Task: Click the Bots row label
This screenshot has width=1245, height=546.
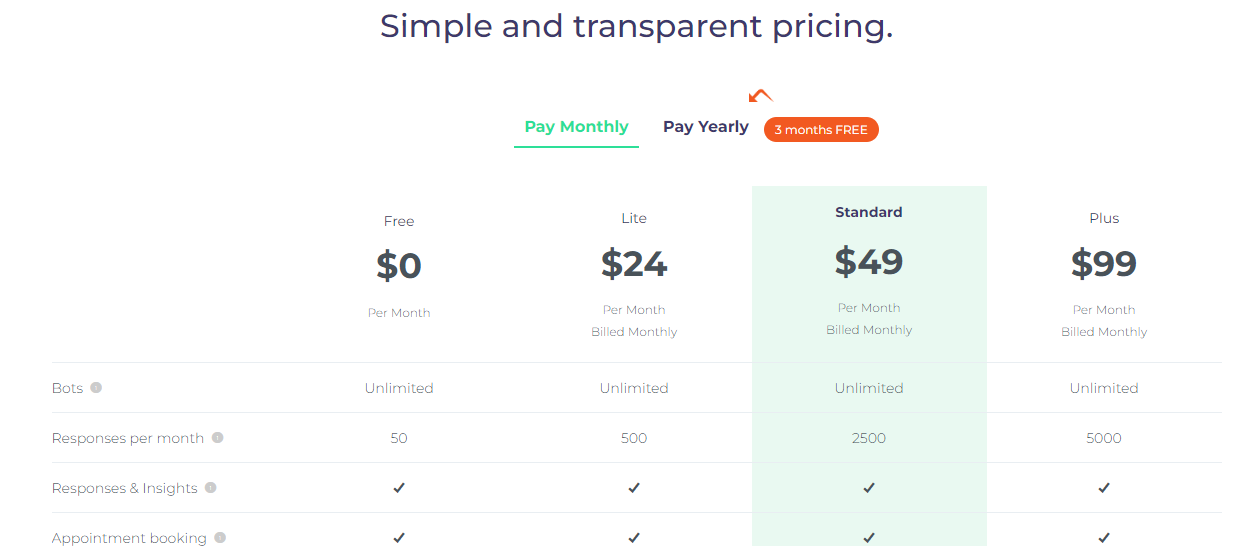Action: click(67, 388)
